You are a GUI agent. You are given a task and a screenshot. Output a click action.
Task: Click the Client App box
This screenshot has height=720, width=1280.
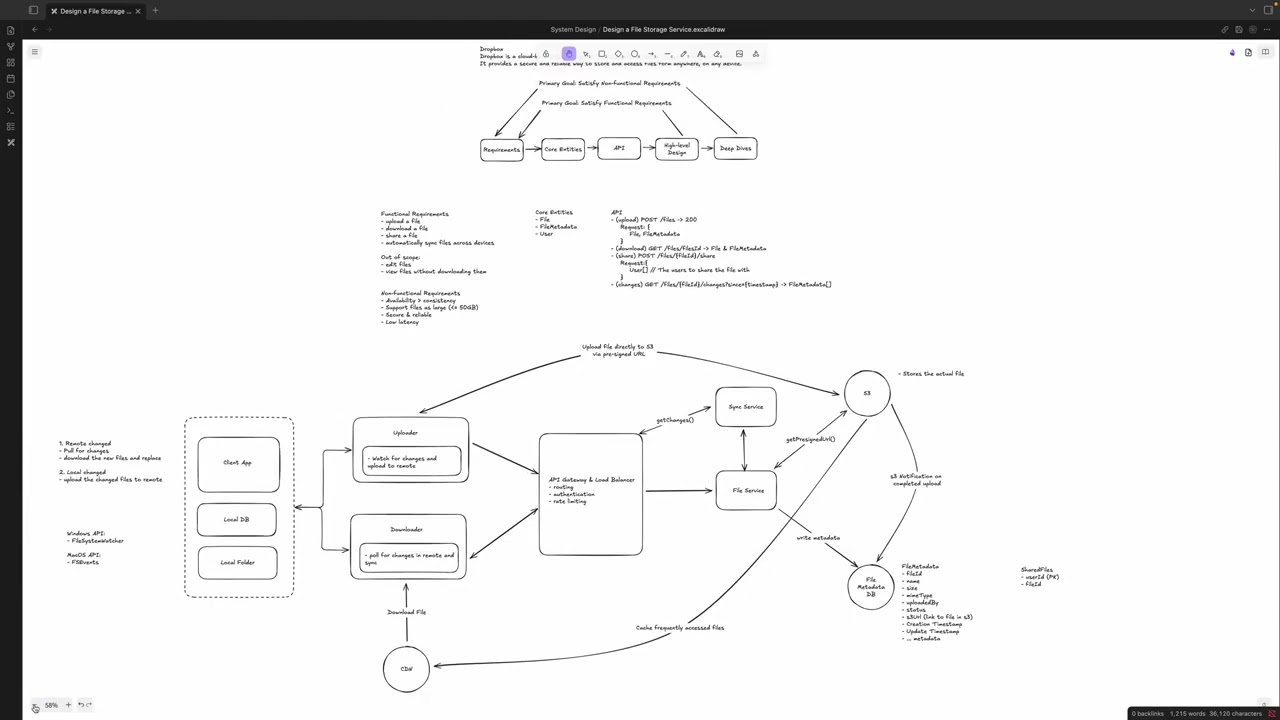[x=238, y=464]
